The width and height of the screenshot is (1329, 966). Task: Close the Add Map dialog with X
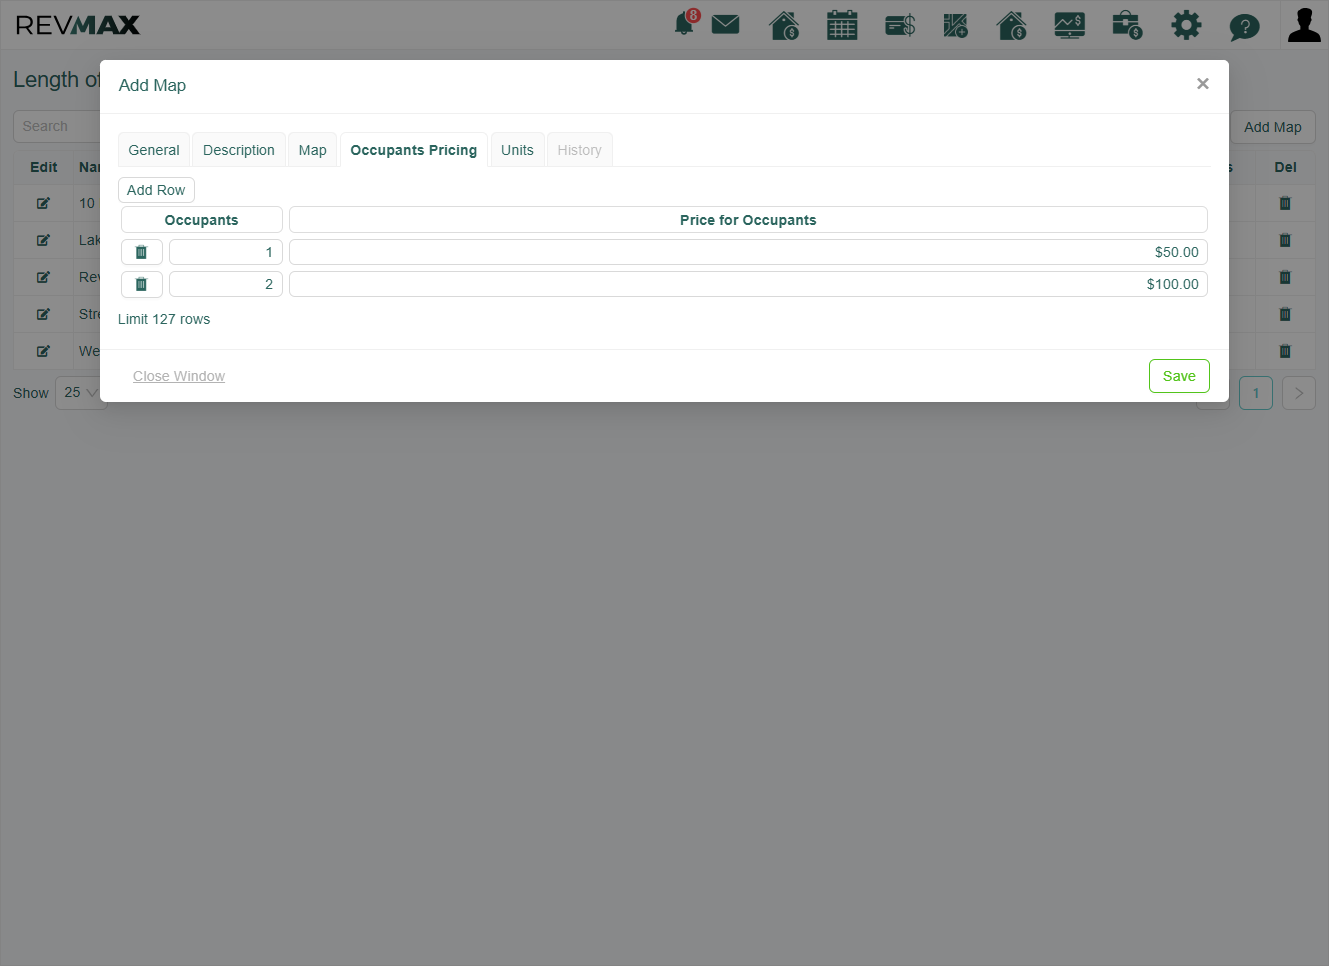coord(1203,84)
